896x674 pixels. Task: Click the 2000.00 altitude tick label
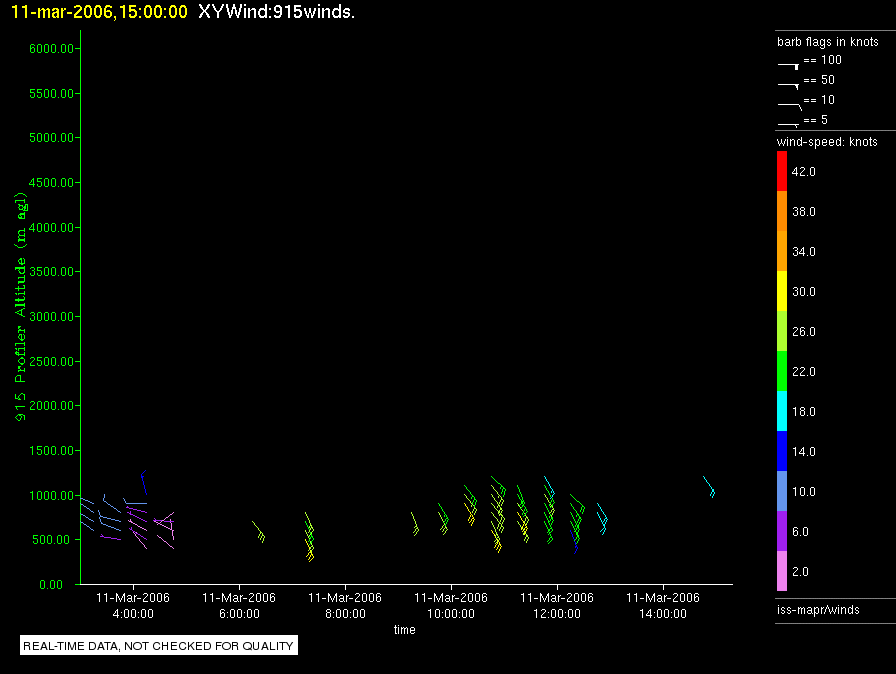point(51,406)
